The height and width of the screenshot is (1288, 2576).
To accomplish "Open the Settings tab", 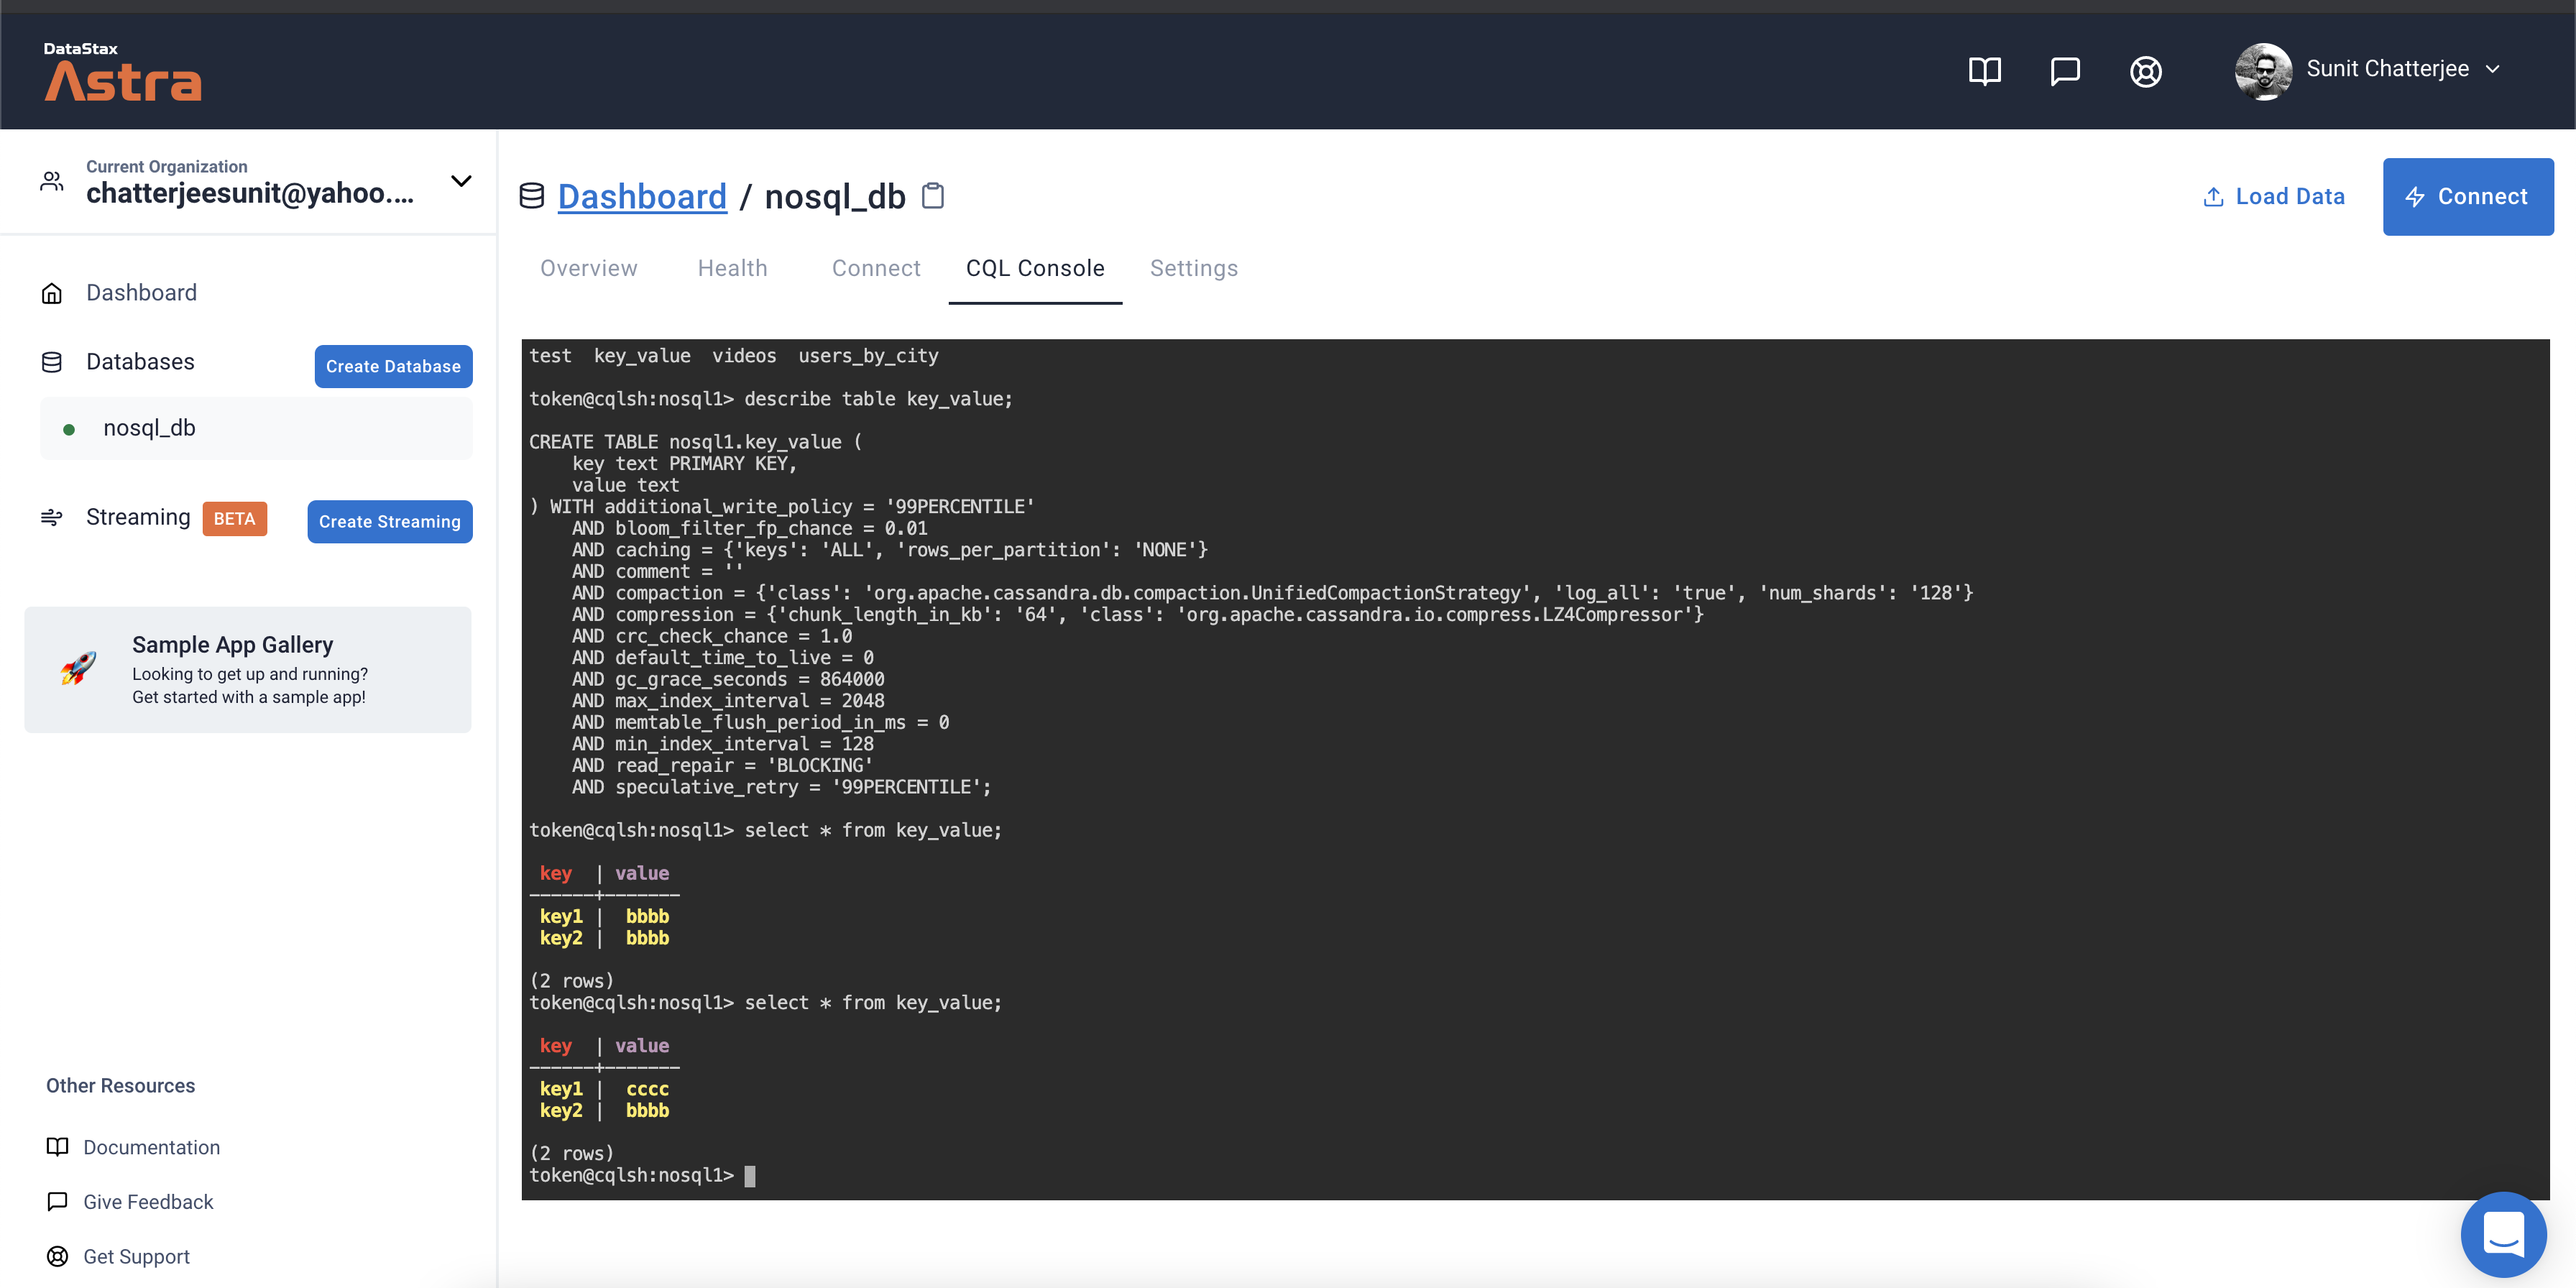I will [1194, 268].
